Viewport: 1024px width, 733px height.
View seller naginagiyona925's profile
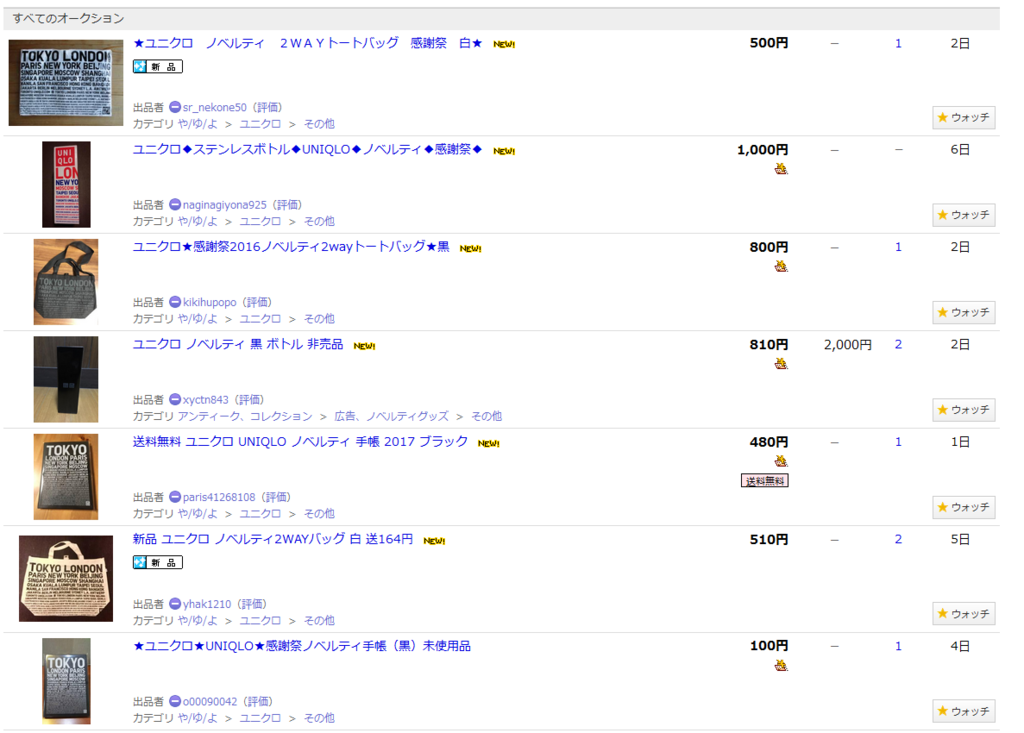pos(225,204)
